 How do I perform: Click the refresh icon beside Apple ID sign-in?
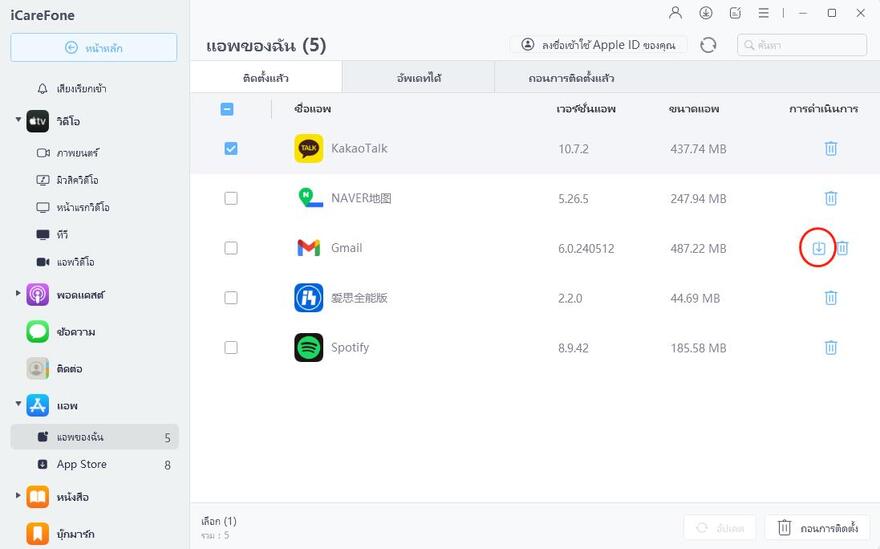(x=708, y=45)
